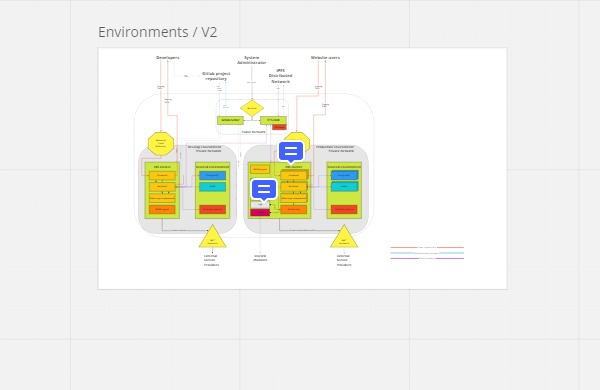
Task: Select the "Environments / V2" frame title
Action: coord(158,32)
